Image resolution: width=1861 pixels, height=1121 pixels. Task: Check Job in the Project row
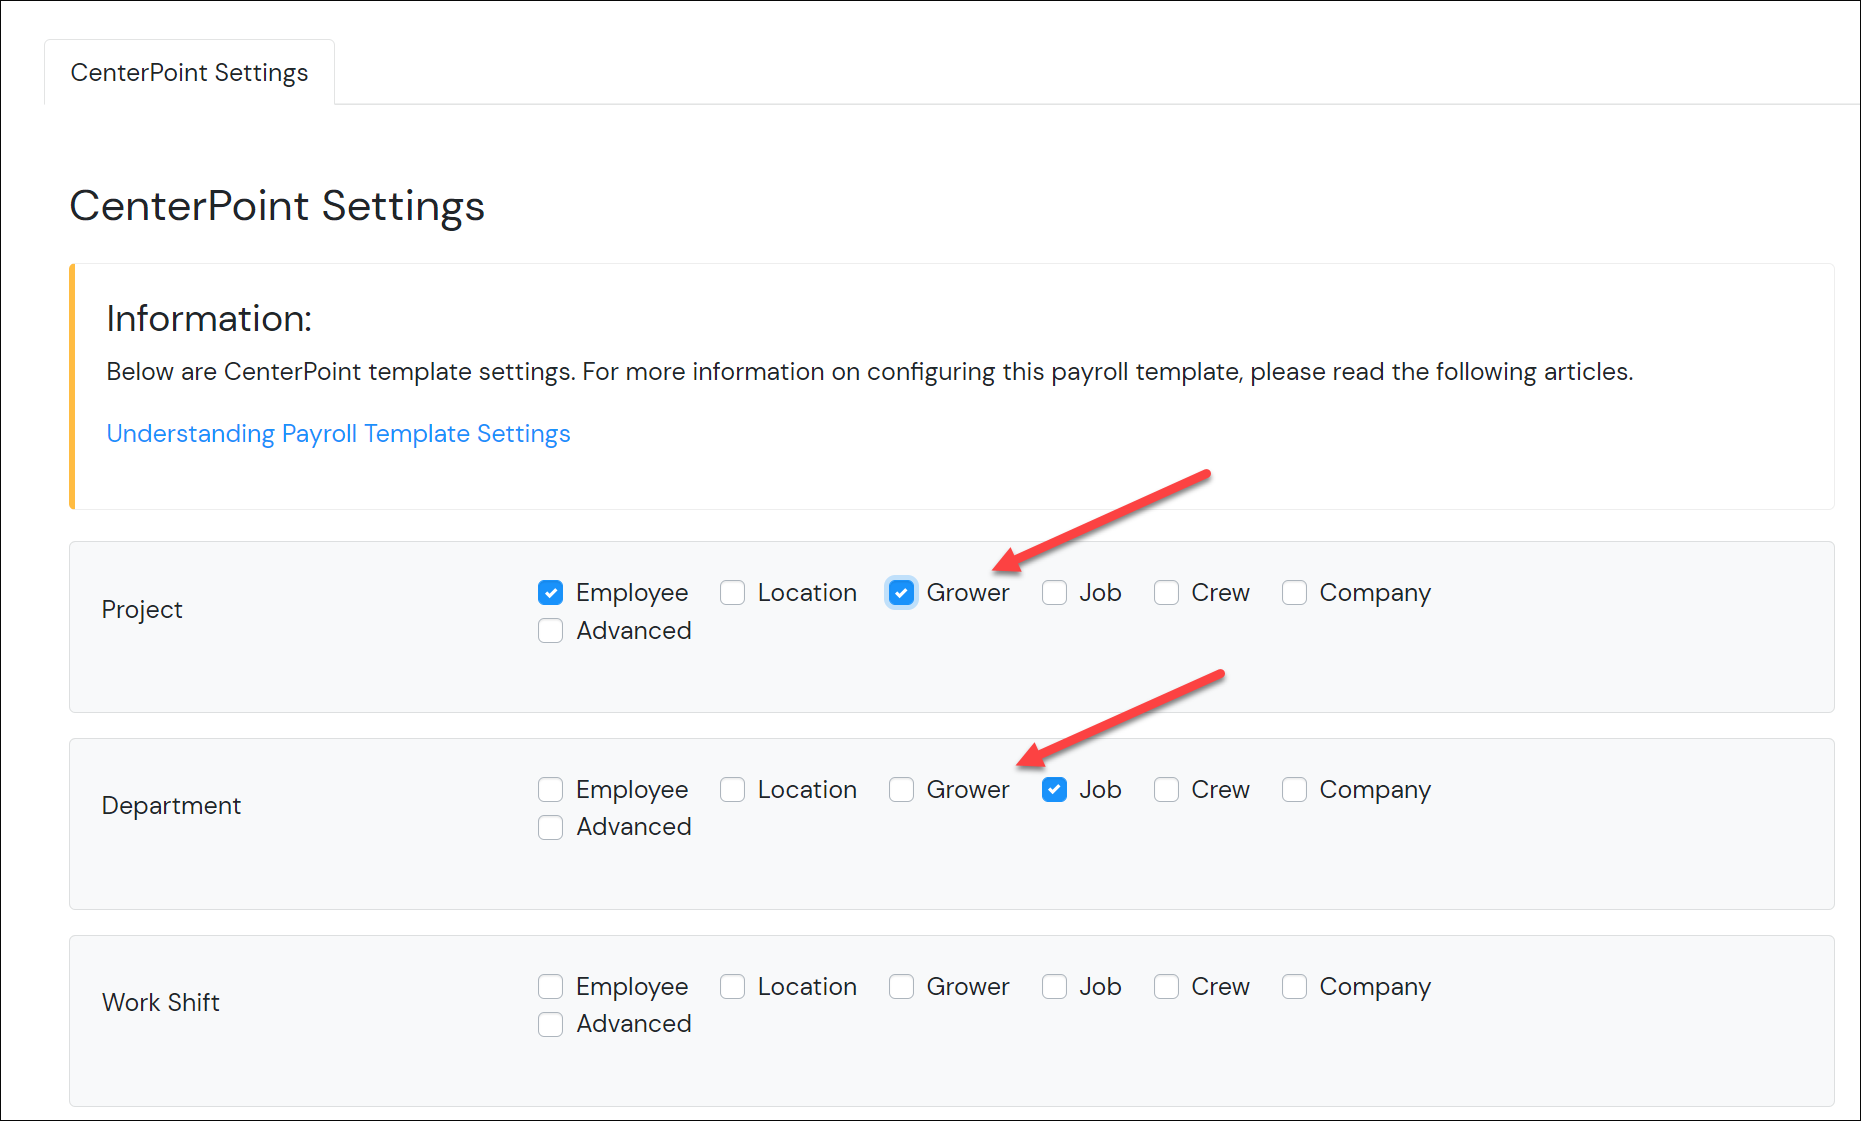click(1055, 593)
